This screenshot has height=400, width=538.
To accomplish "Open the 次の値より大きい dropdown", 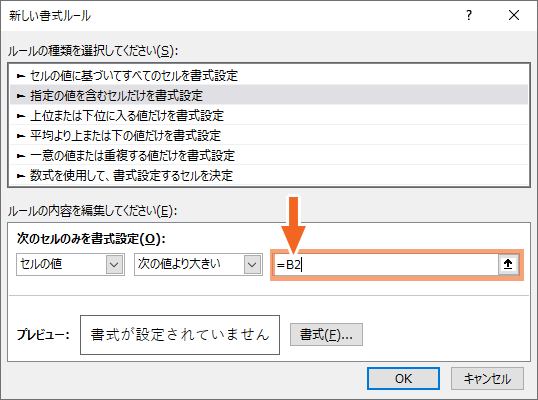I will coord(198,264).
